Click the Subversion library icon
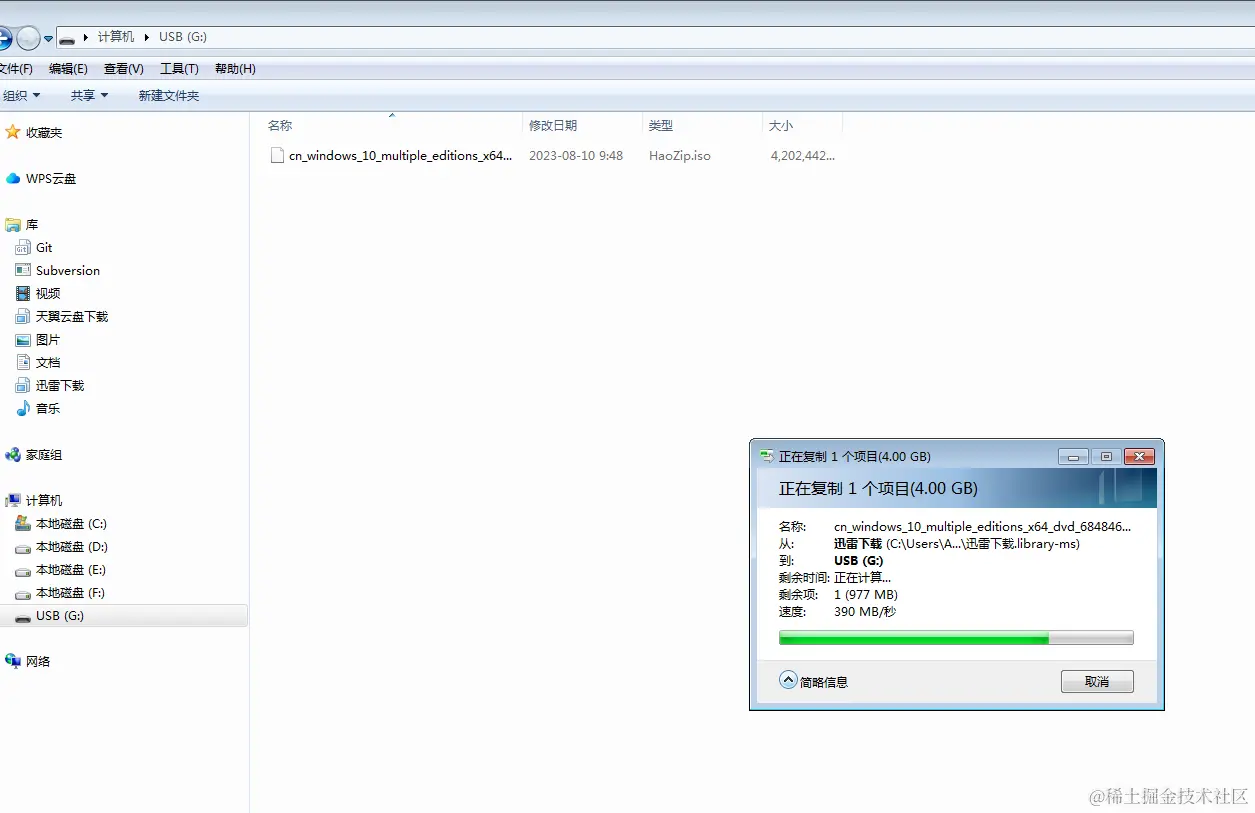 (23, 270)
